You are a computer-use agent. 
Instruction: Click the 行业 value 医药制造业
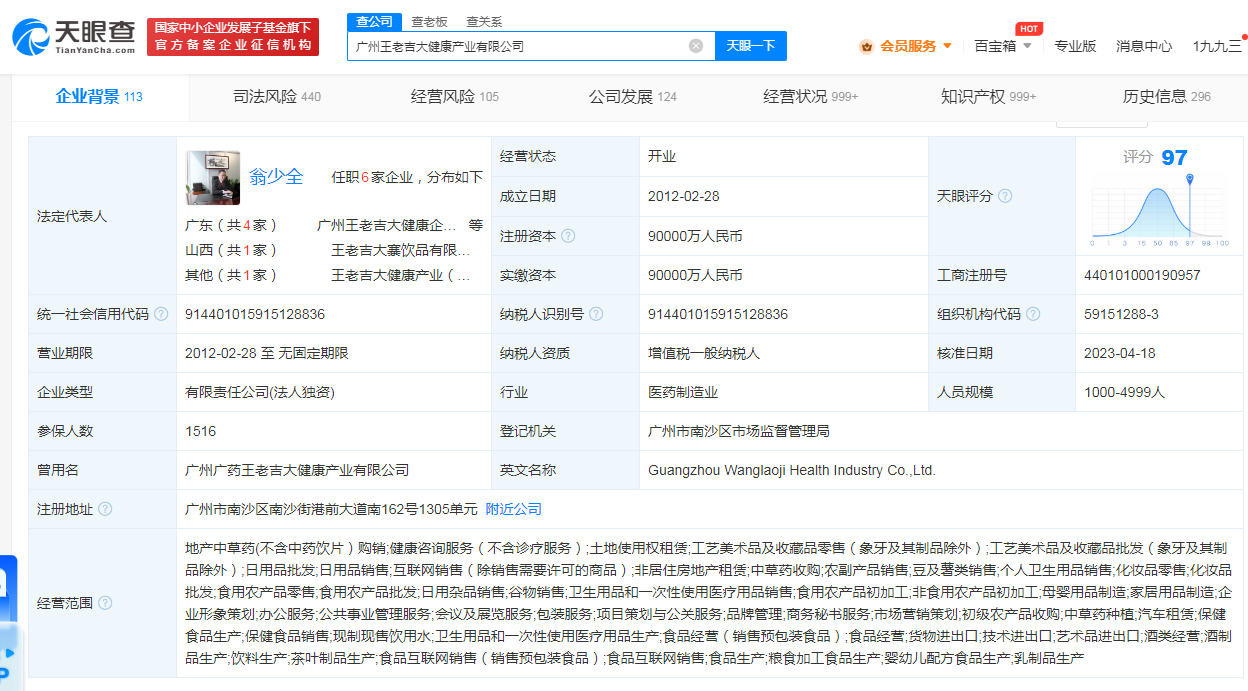[683, 392]
